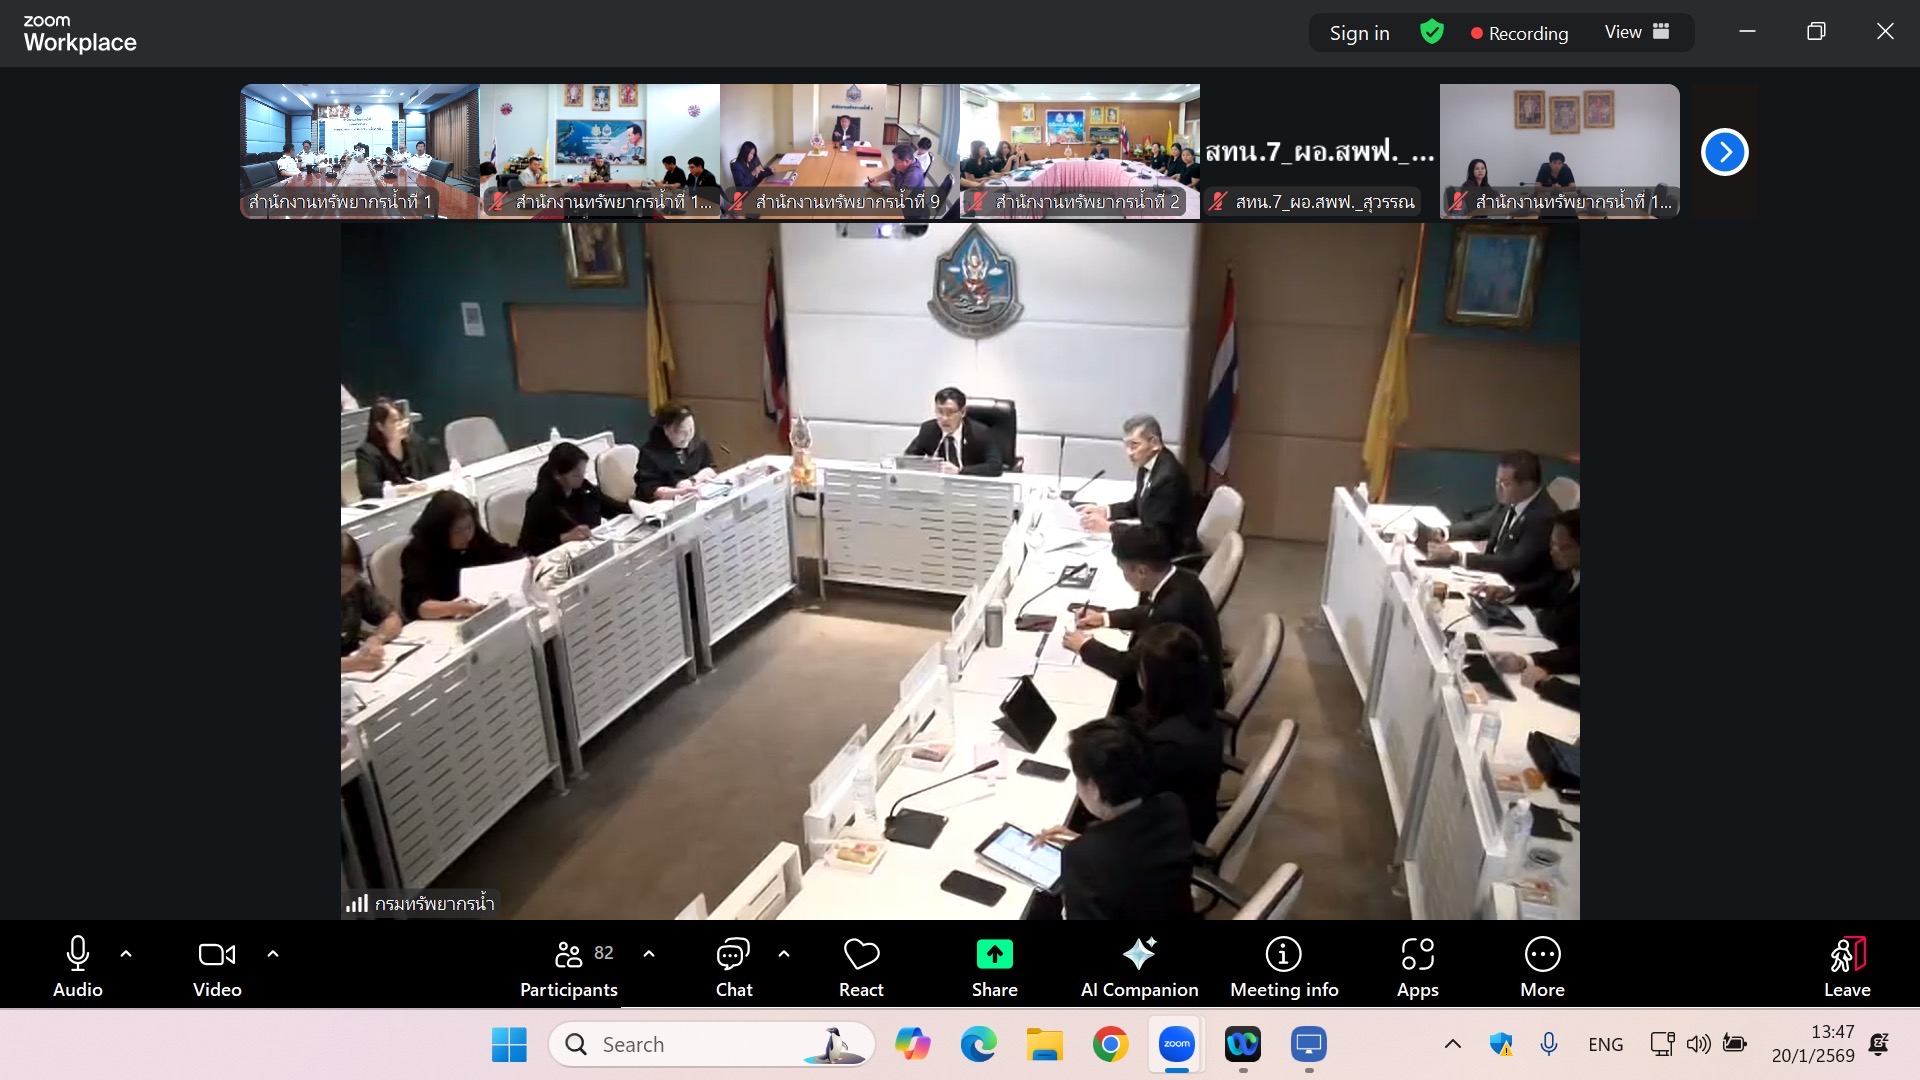This screenshot has height=1080, width=1920.
Task: Click the React heart icon
Action: click(x=861, y=955)
